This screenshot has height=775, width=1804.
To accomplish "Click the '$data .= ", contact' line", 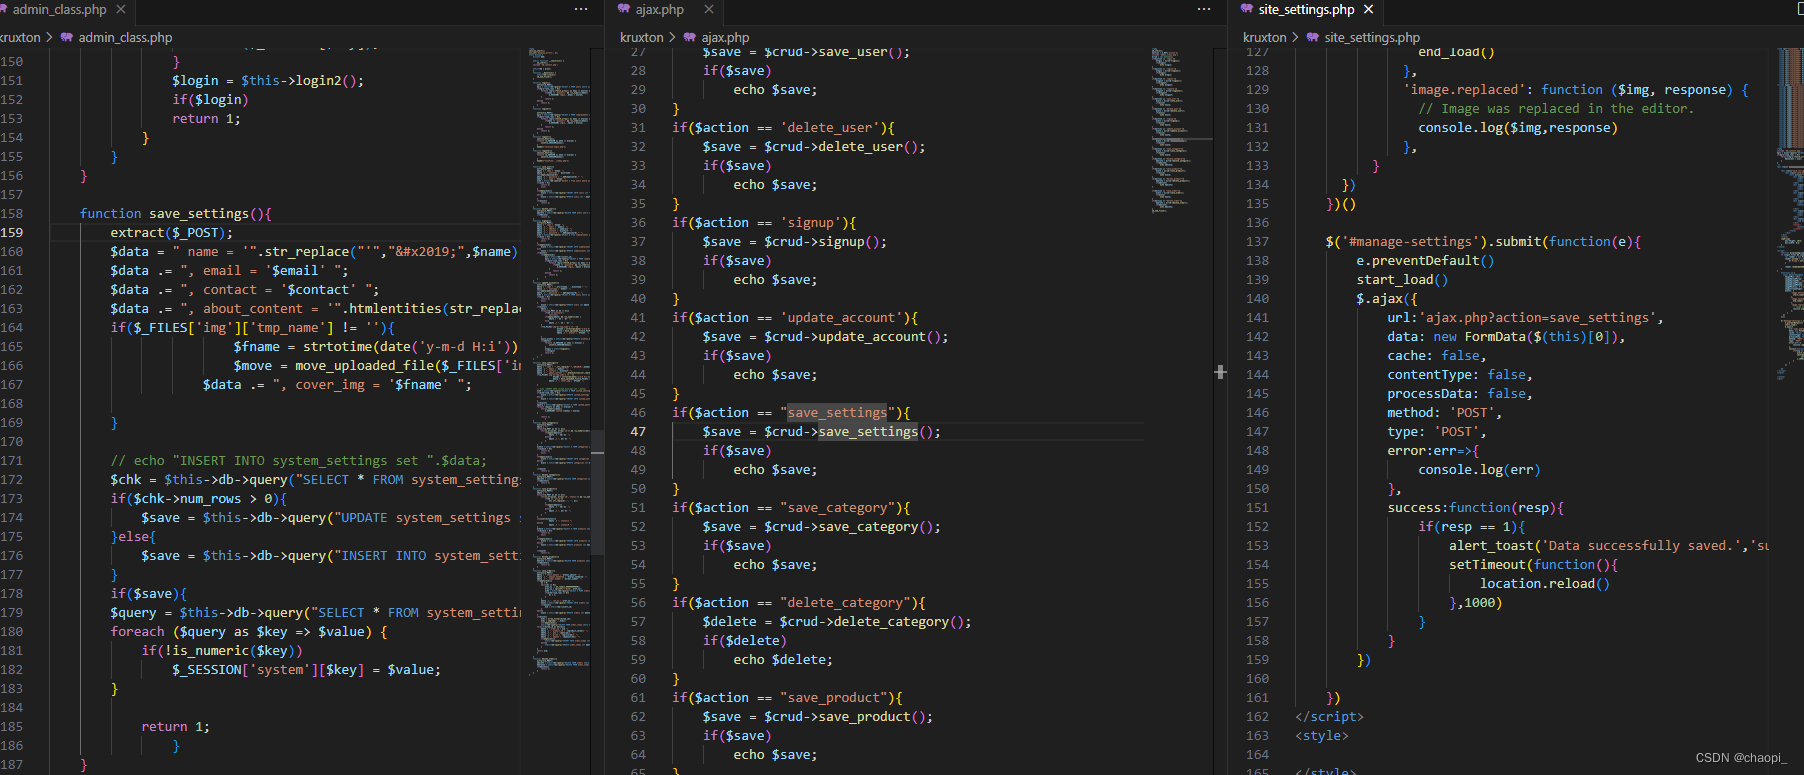I will click(245, 290).
